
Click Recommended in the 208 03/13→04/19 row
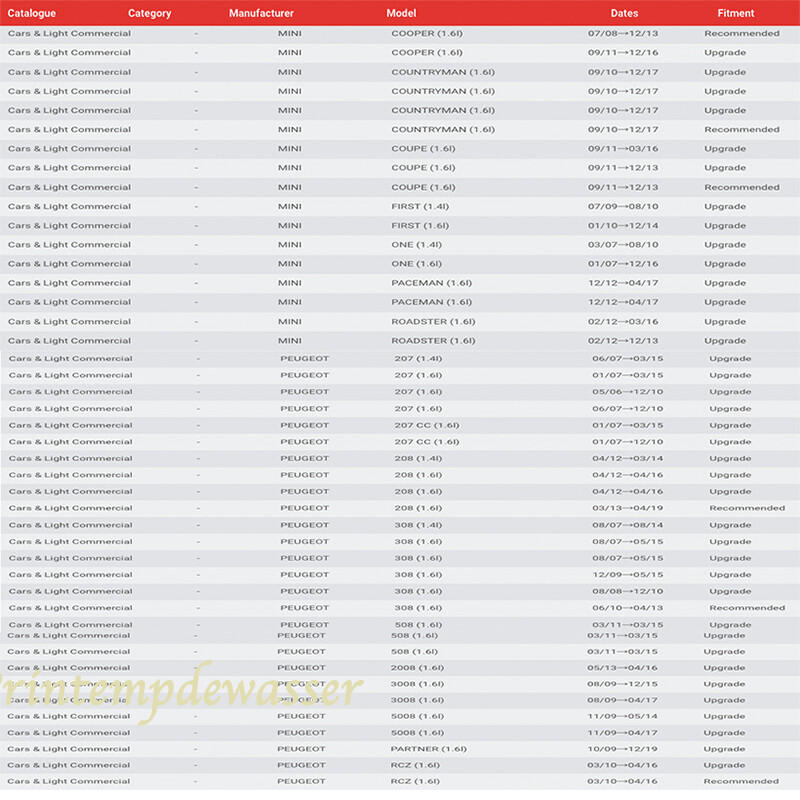click(x=747, y=508)
